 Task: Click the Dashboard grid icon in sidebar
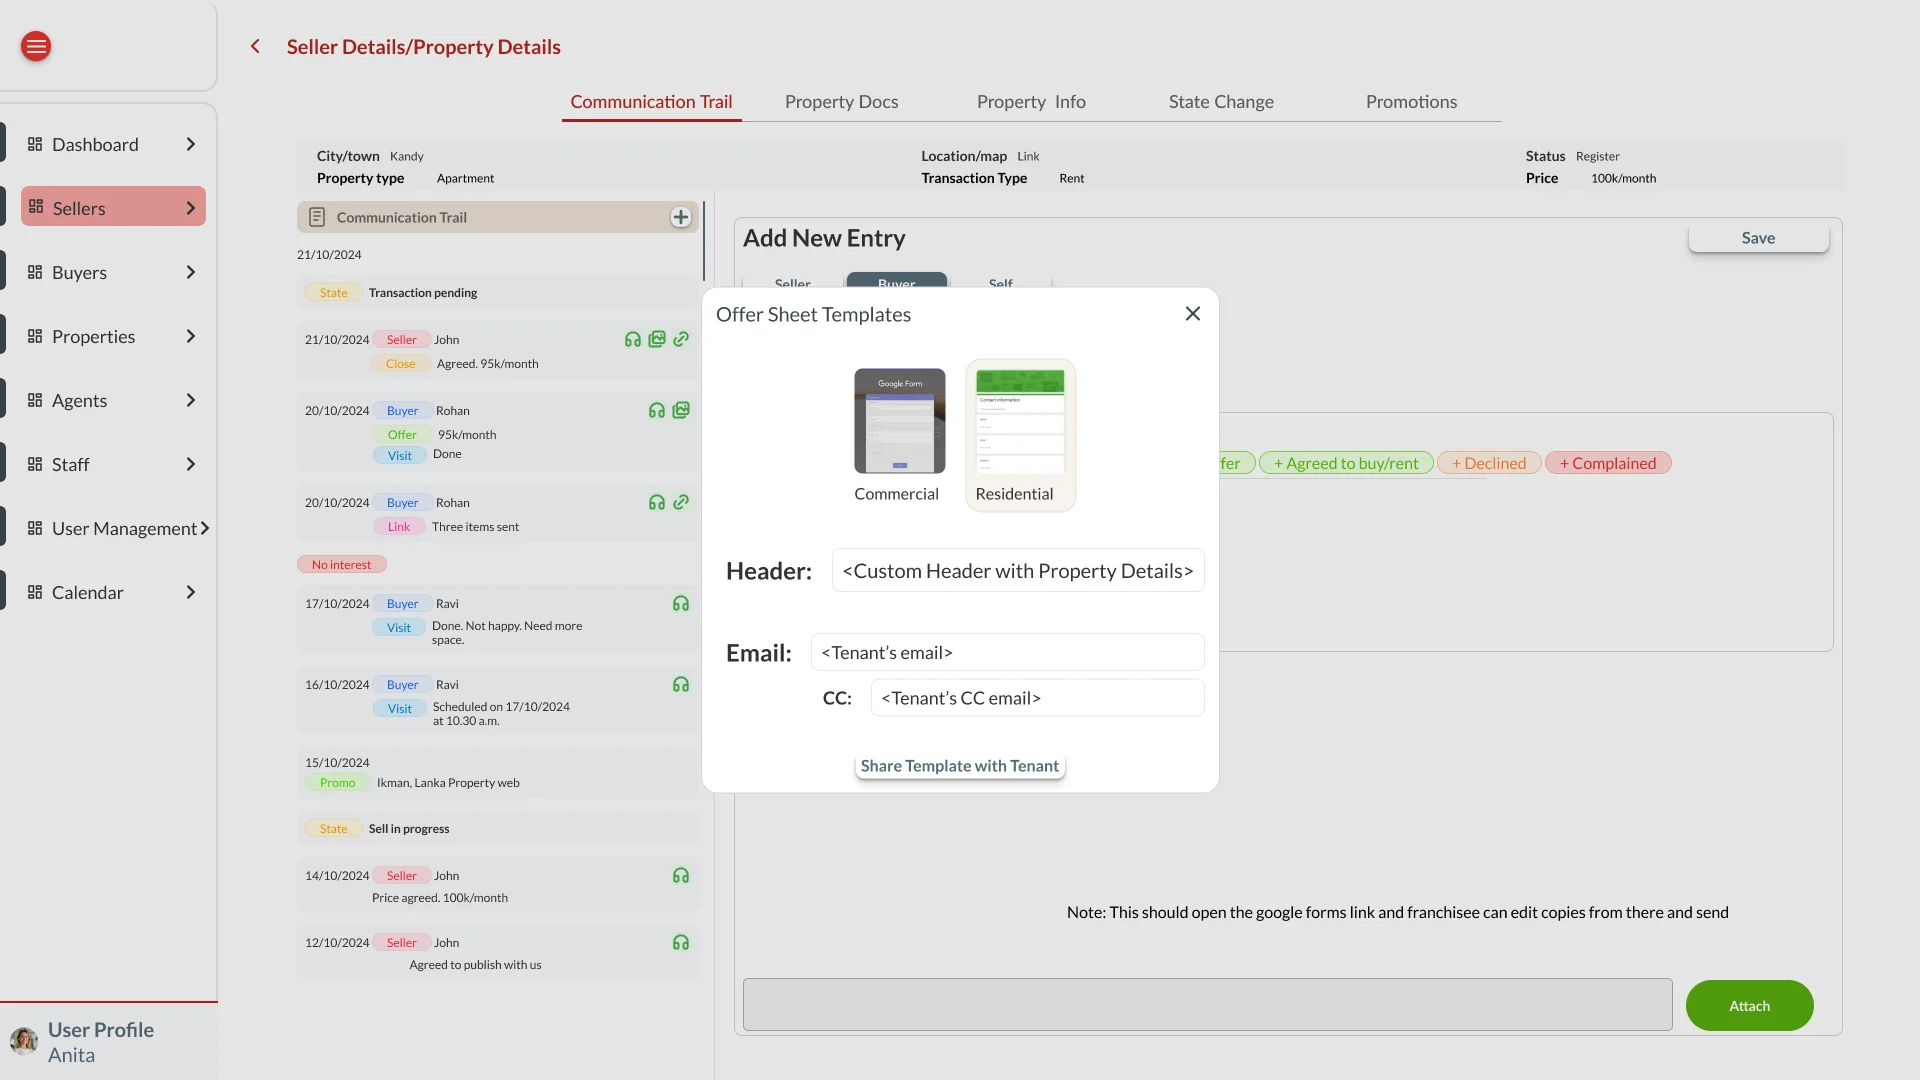(35, 144)
